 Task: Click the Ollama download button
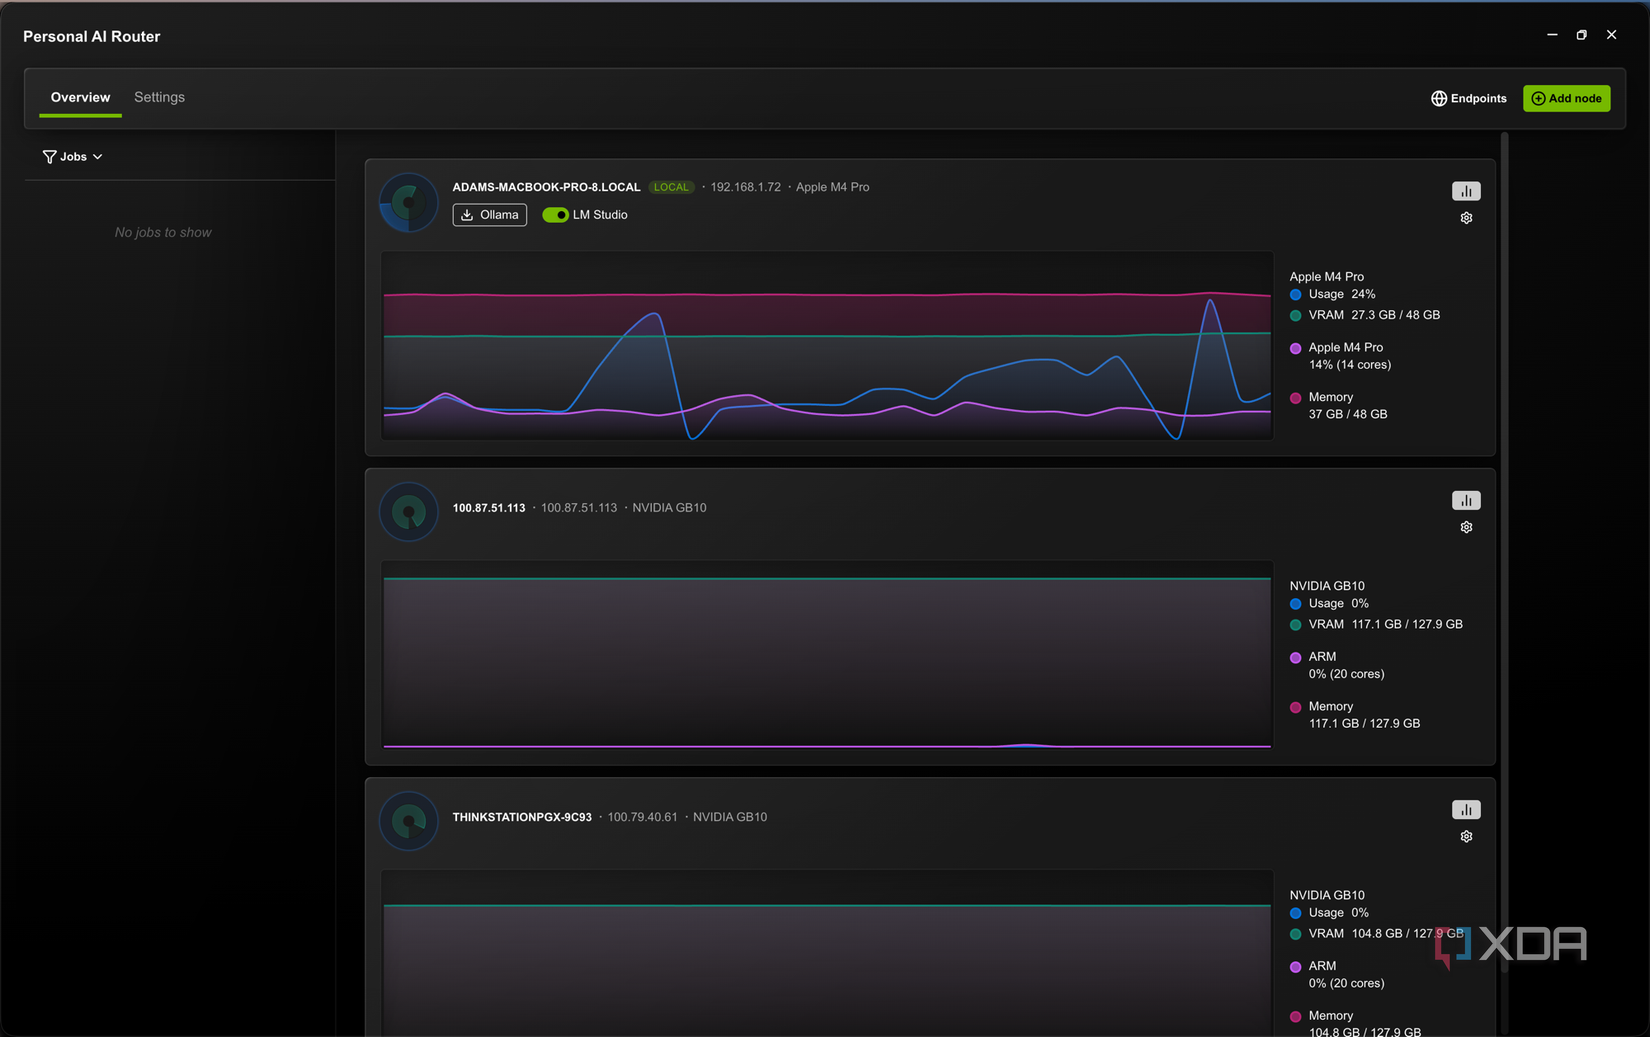(x=489, y=215)
